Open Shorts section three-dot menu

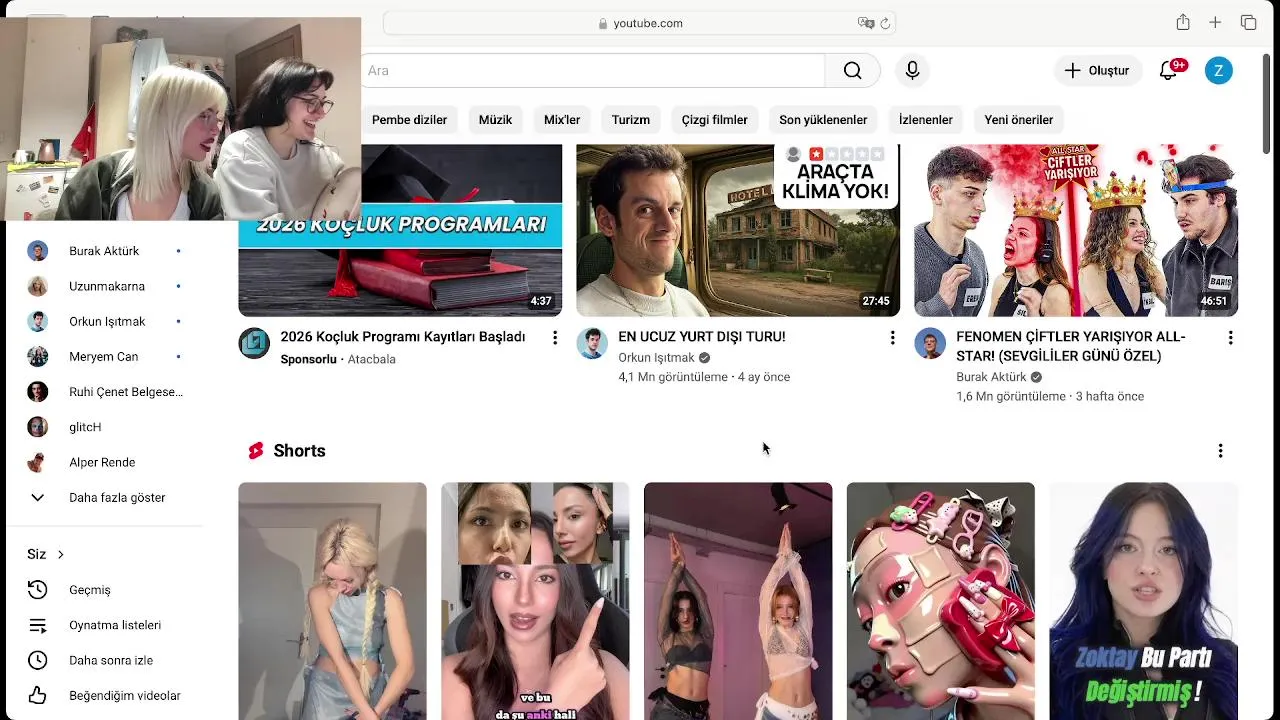[x=1220, y=451]
